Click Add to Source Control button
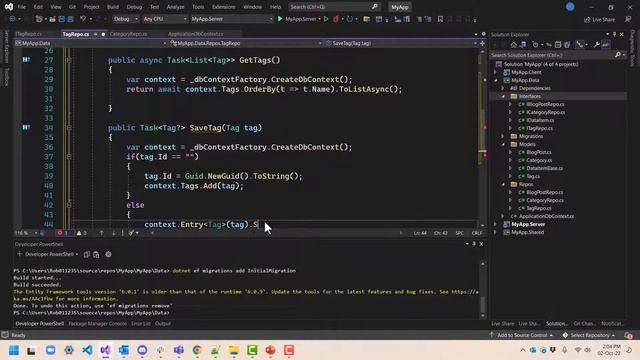 pyautogui.click(x=521, y=335)
